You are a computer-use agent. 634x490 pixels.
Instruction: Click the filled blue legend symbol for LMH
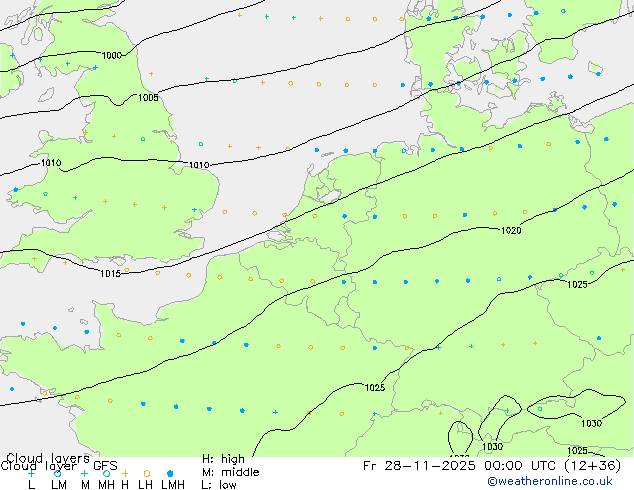pyautogui.click(x=170, y=473)
